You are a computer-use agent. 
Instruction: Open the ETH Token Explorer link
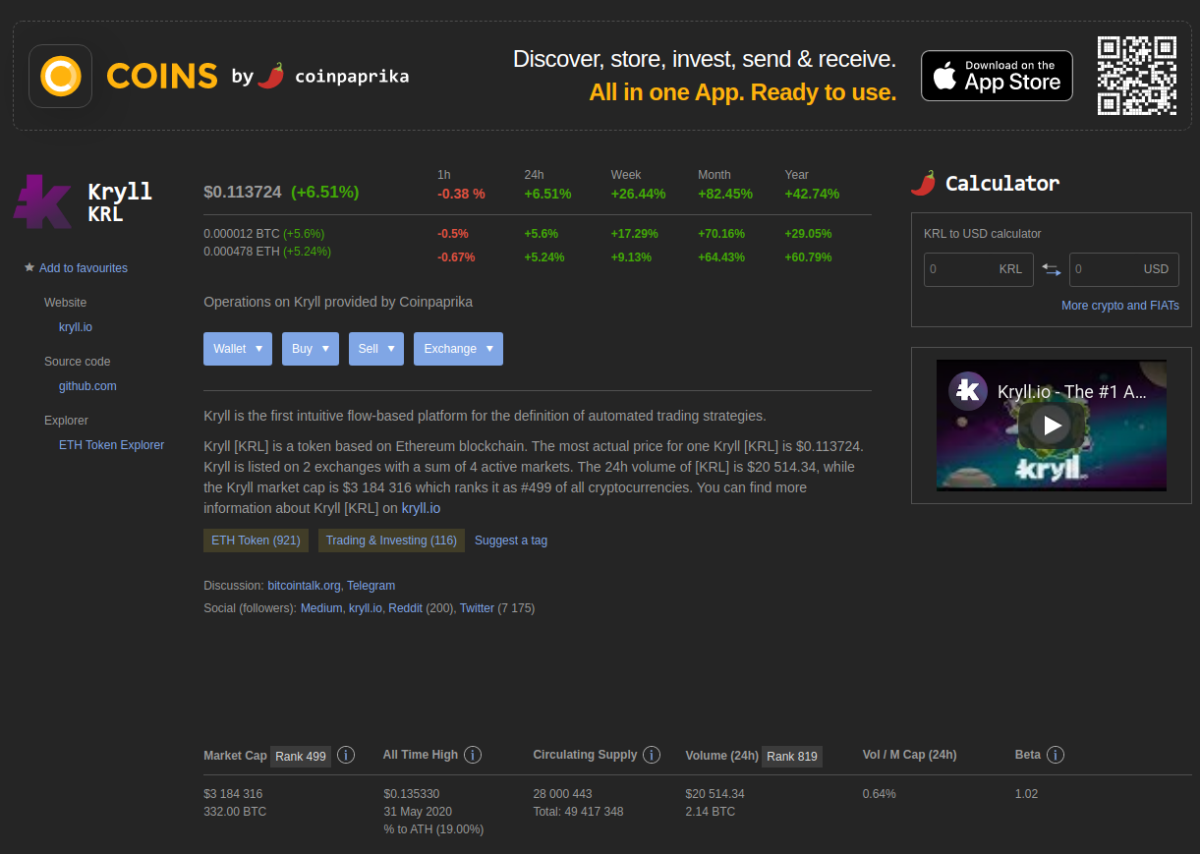(111, 445)
